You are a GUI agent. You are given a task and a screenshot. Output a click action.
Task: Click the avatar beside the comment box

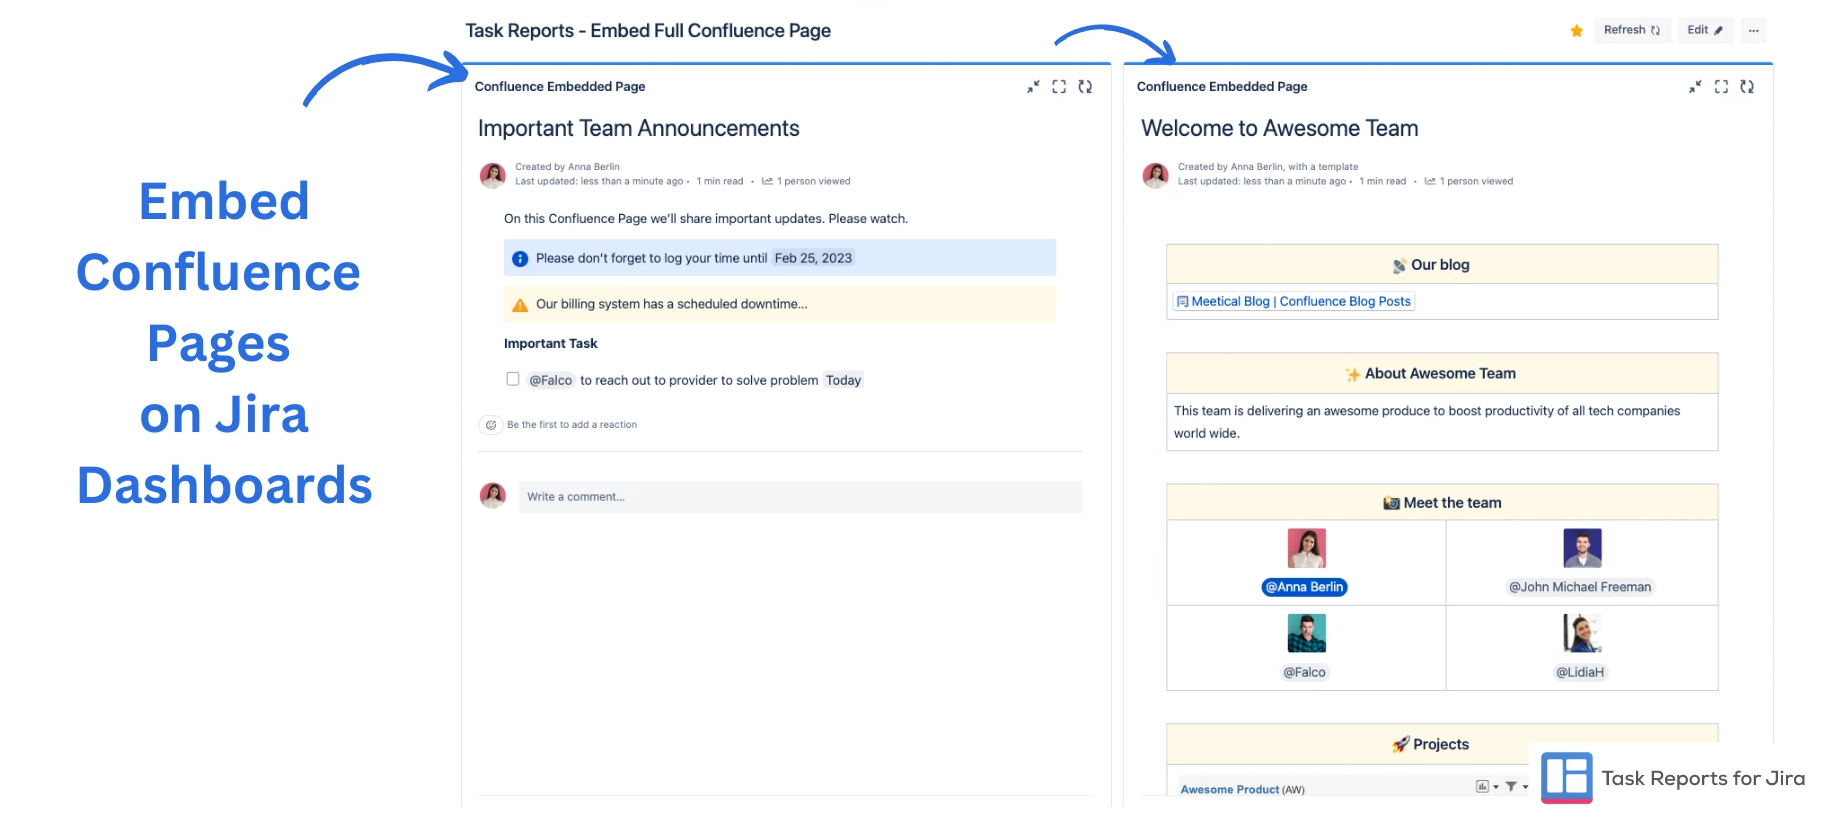click(493, 496)
